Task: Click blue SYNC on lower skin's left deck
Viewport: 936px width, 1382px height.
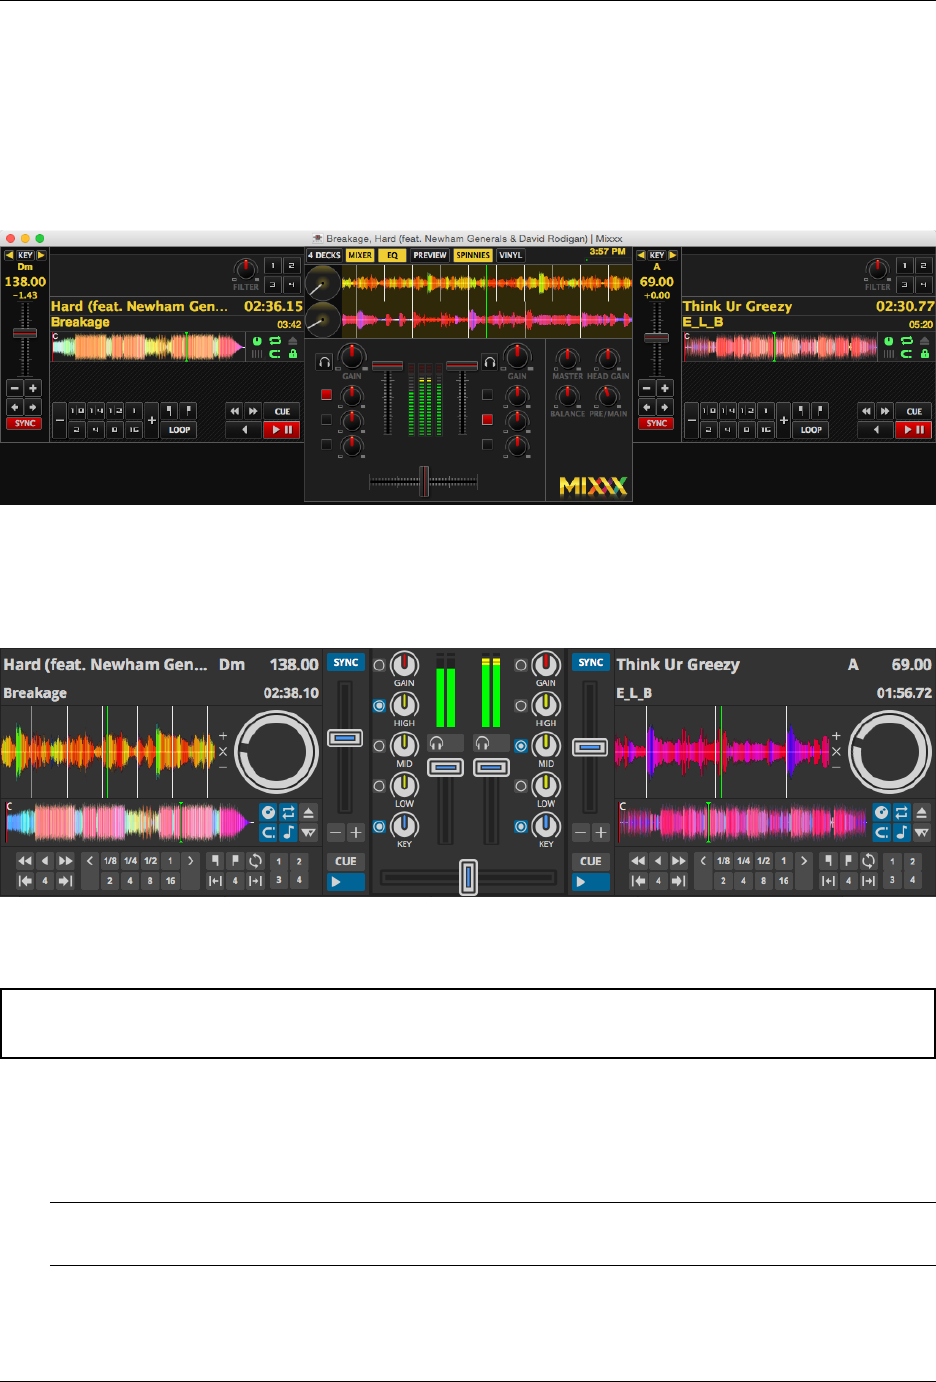Action: [x=345, y=662]
